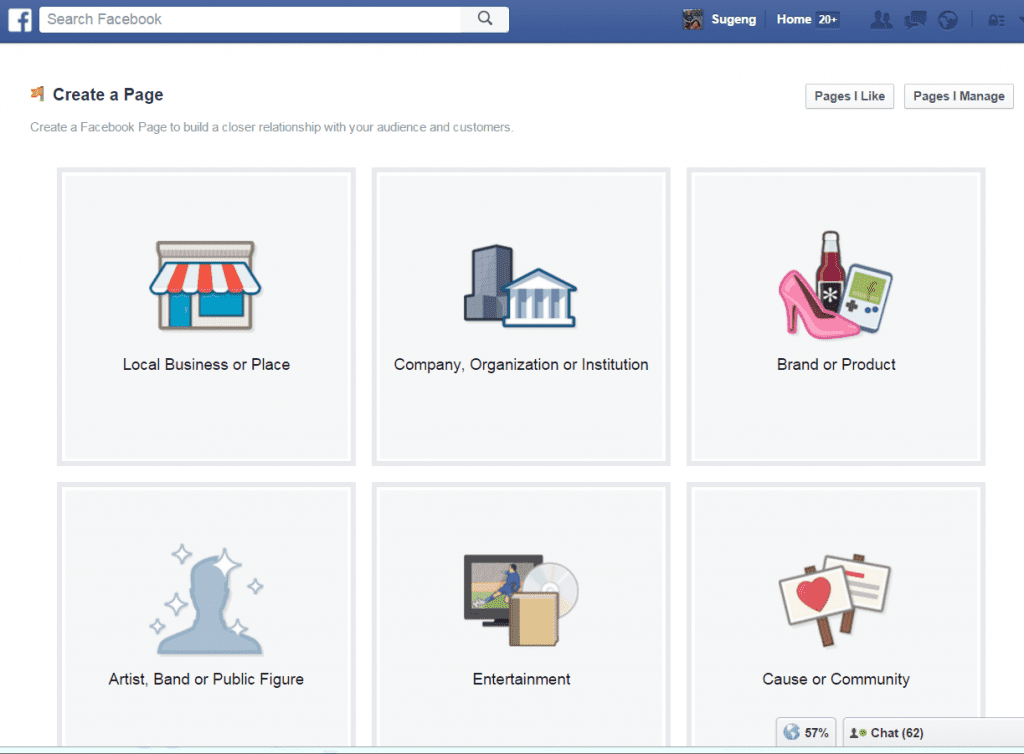Click the search magnifier button

pyautogui.click(x=485, y=19)
